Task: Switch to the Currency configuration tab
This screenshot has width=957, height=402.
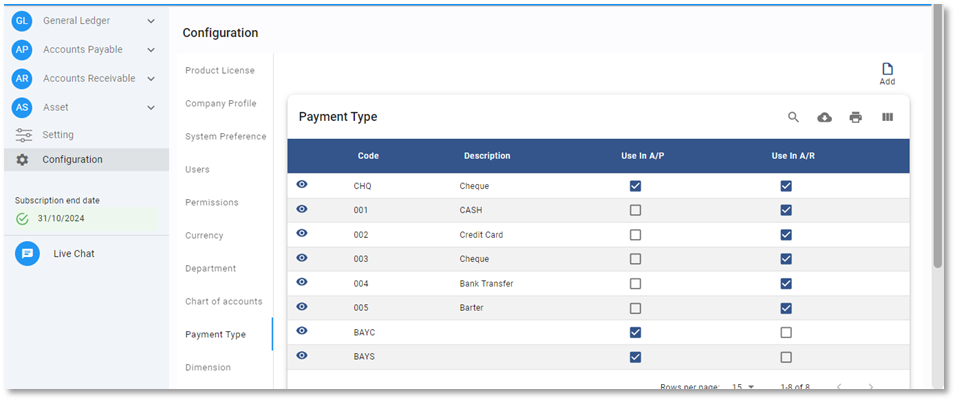Action: (x=204, y=236)
